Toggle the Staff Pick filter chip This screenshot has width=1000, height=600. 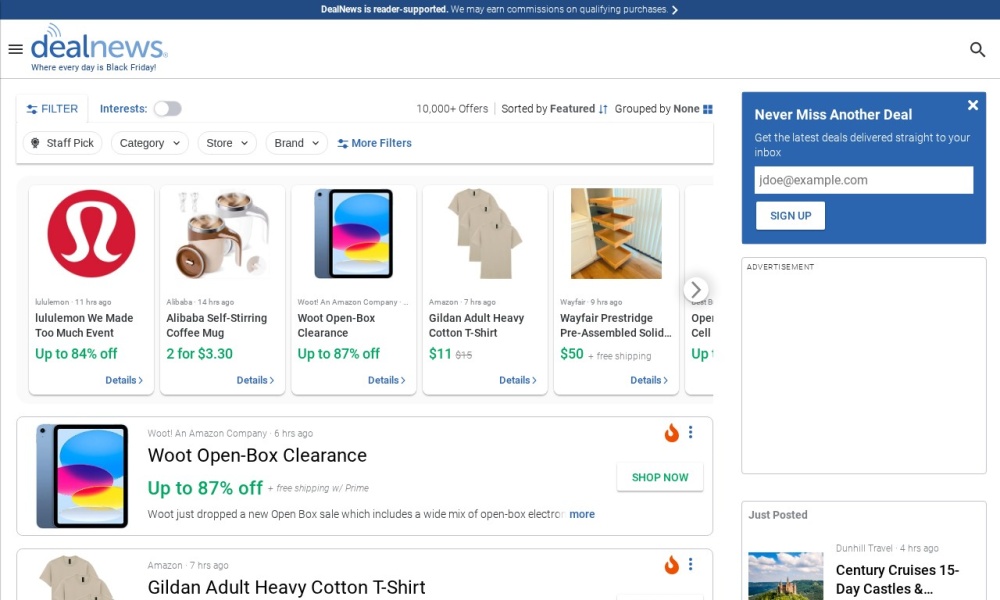pyautogui.click(x=62, y=143)
